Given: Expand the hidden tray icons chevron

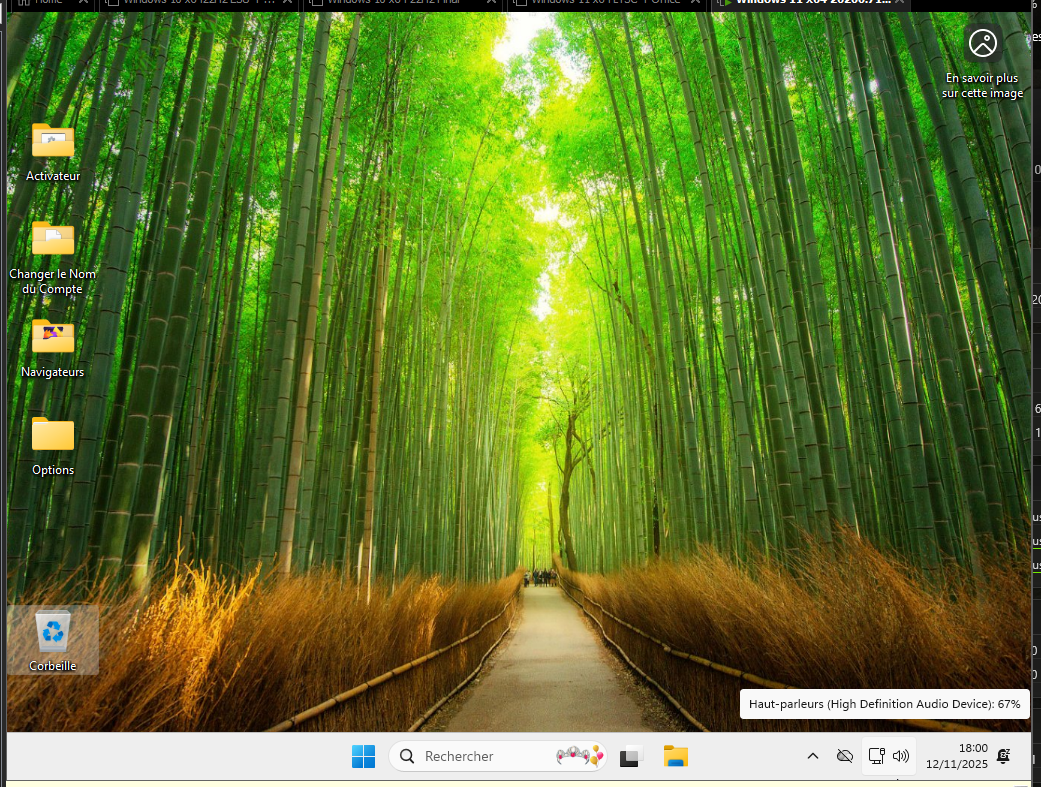Looking at the screenshot, I should pyautogui.click(x=813, y=756).
